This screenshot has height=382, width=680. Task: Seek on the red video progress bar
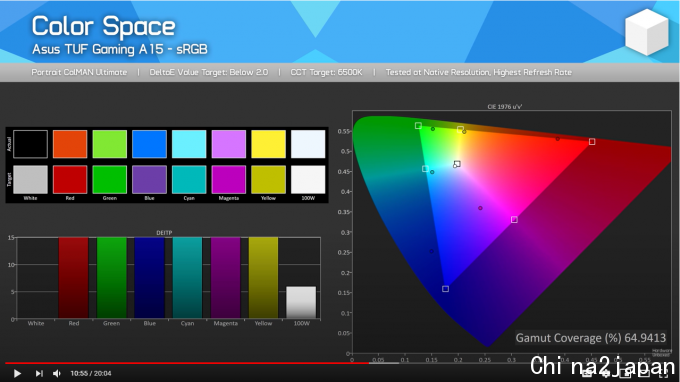pyautogui.click(x=187, y=363)
